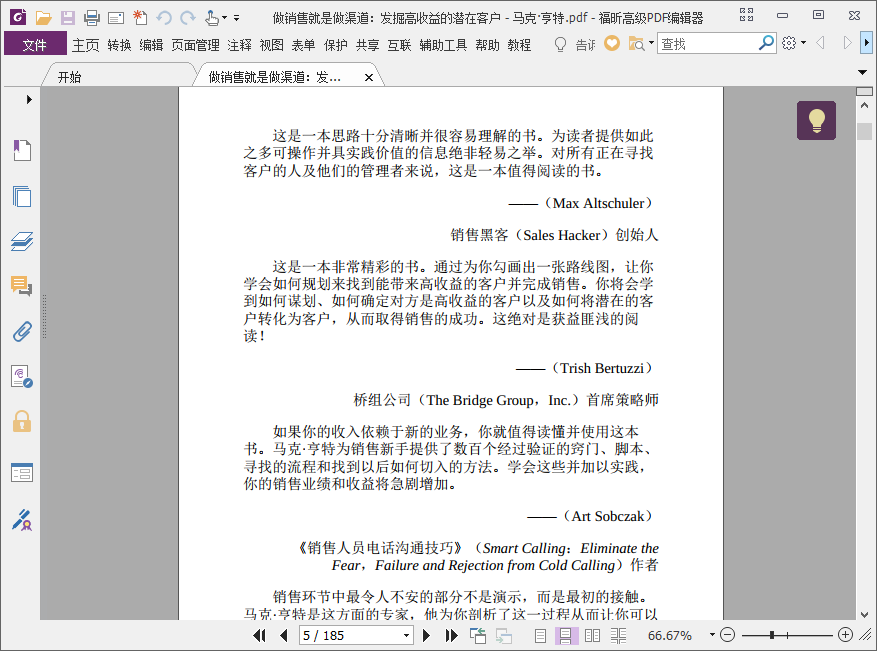
Task: Click into the 查找 search box
Action: [x=707, y=44]
